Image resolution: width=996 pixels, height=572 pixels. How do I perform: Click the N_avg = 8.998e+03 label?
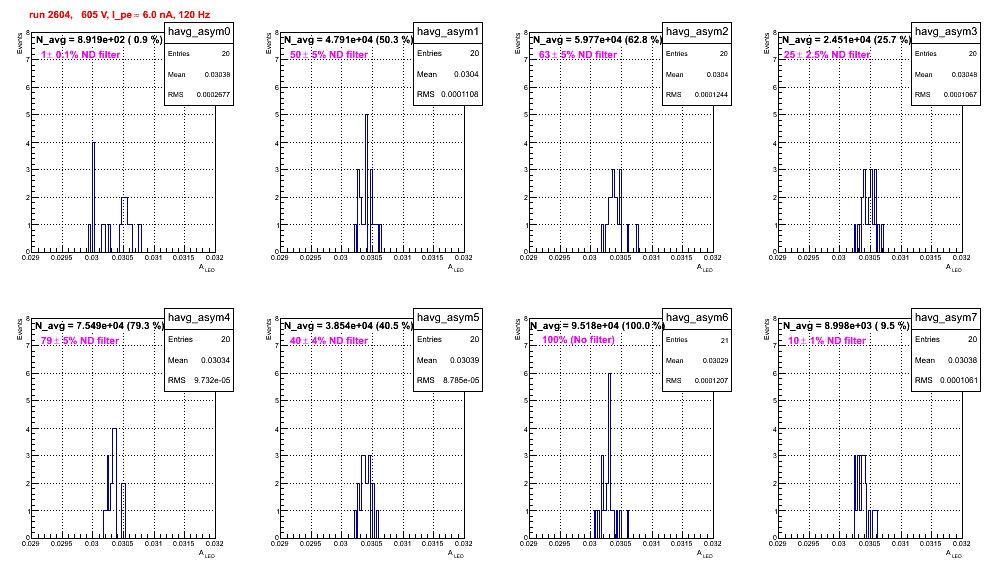(845, 325)
